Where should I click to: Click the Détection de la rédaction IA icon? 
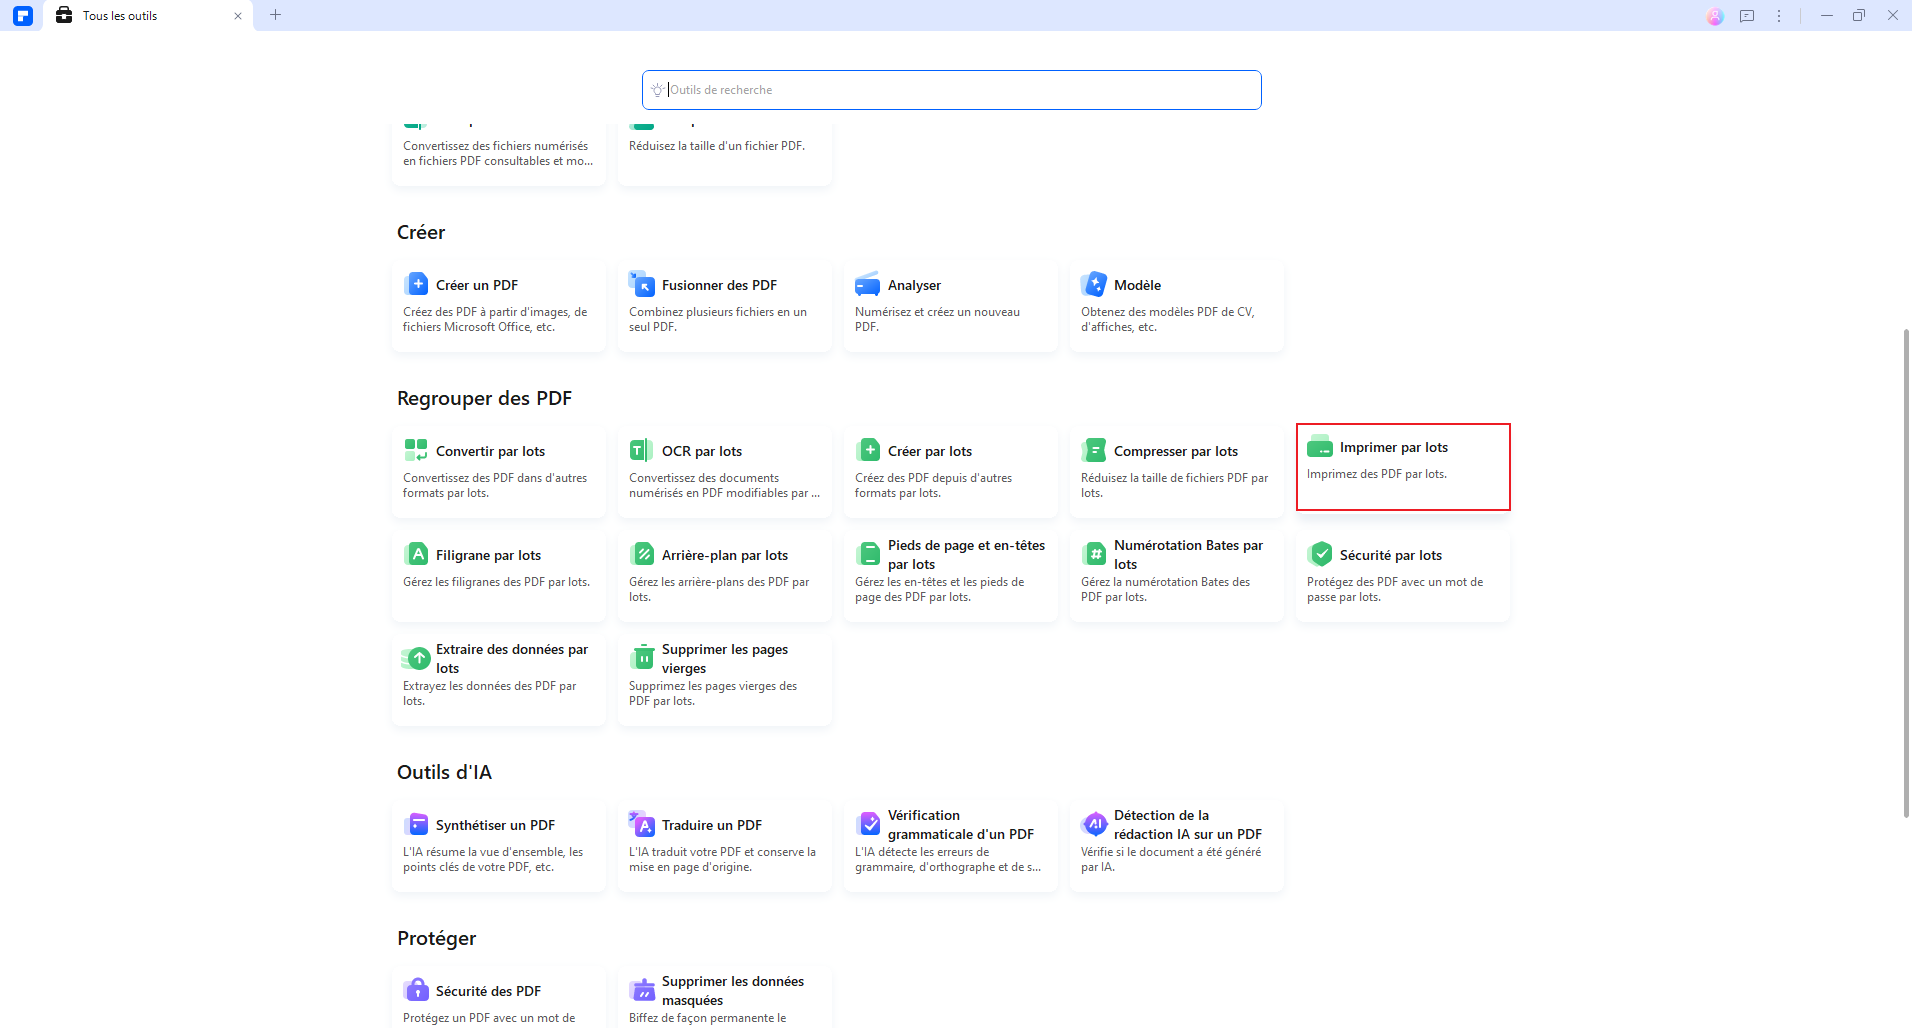click(x=1094, y=824)
